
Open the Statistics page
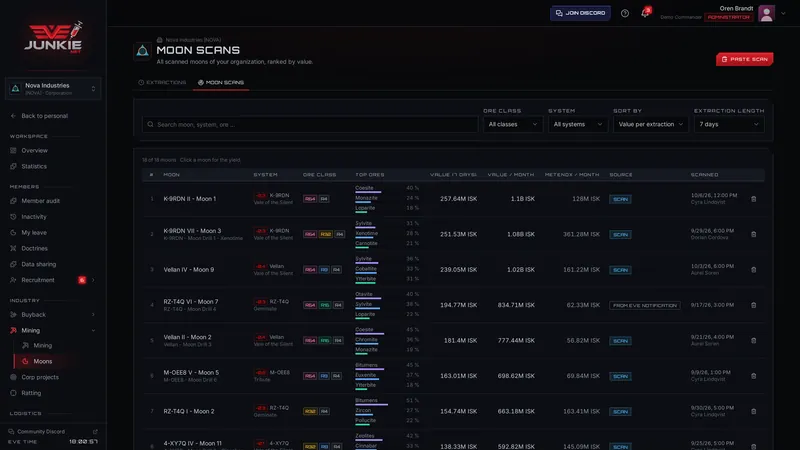pyautogui.click(x=34, y=166)
